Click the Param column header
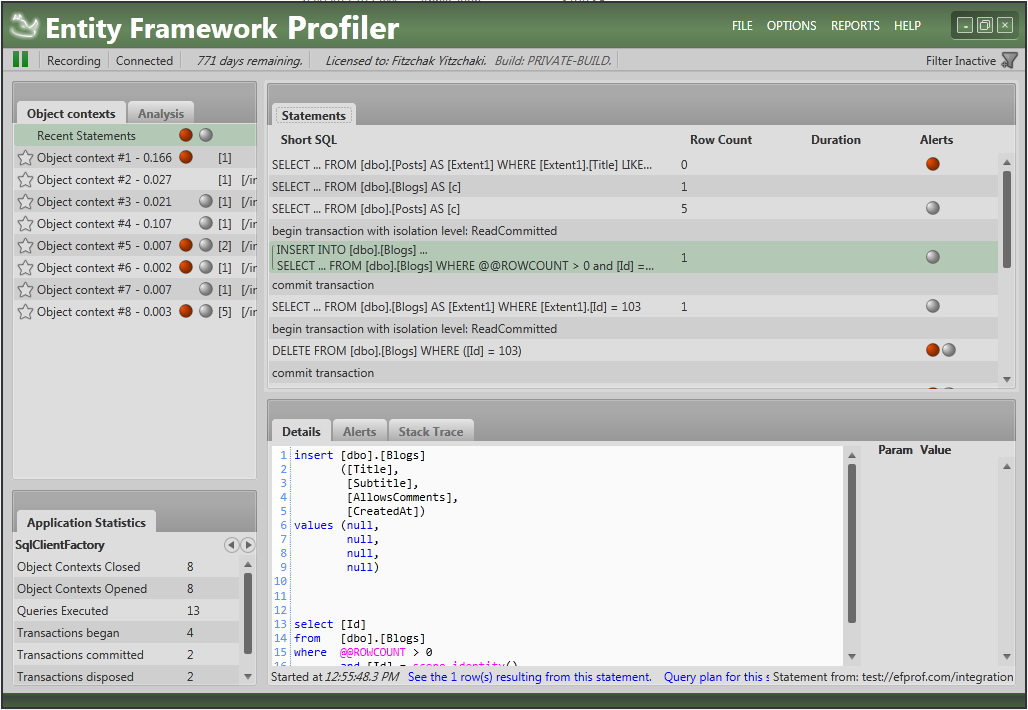 pyautogui.click(x=895, y=450)
